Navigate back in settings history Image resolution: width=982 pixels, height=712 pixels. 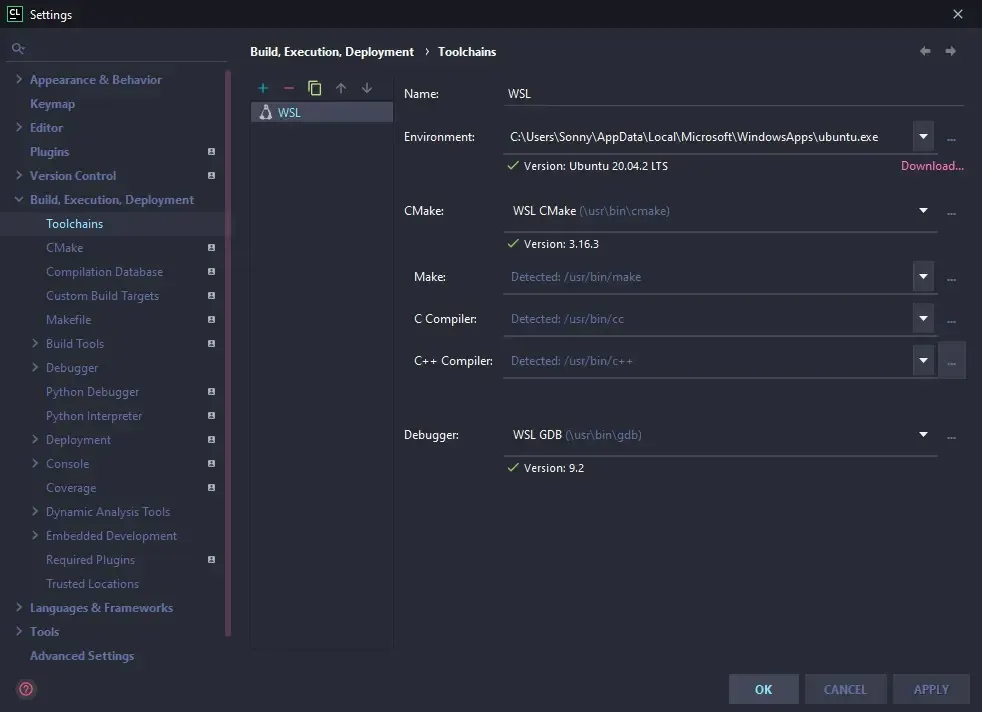pyautogui.click(x=925, y=51)
